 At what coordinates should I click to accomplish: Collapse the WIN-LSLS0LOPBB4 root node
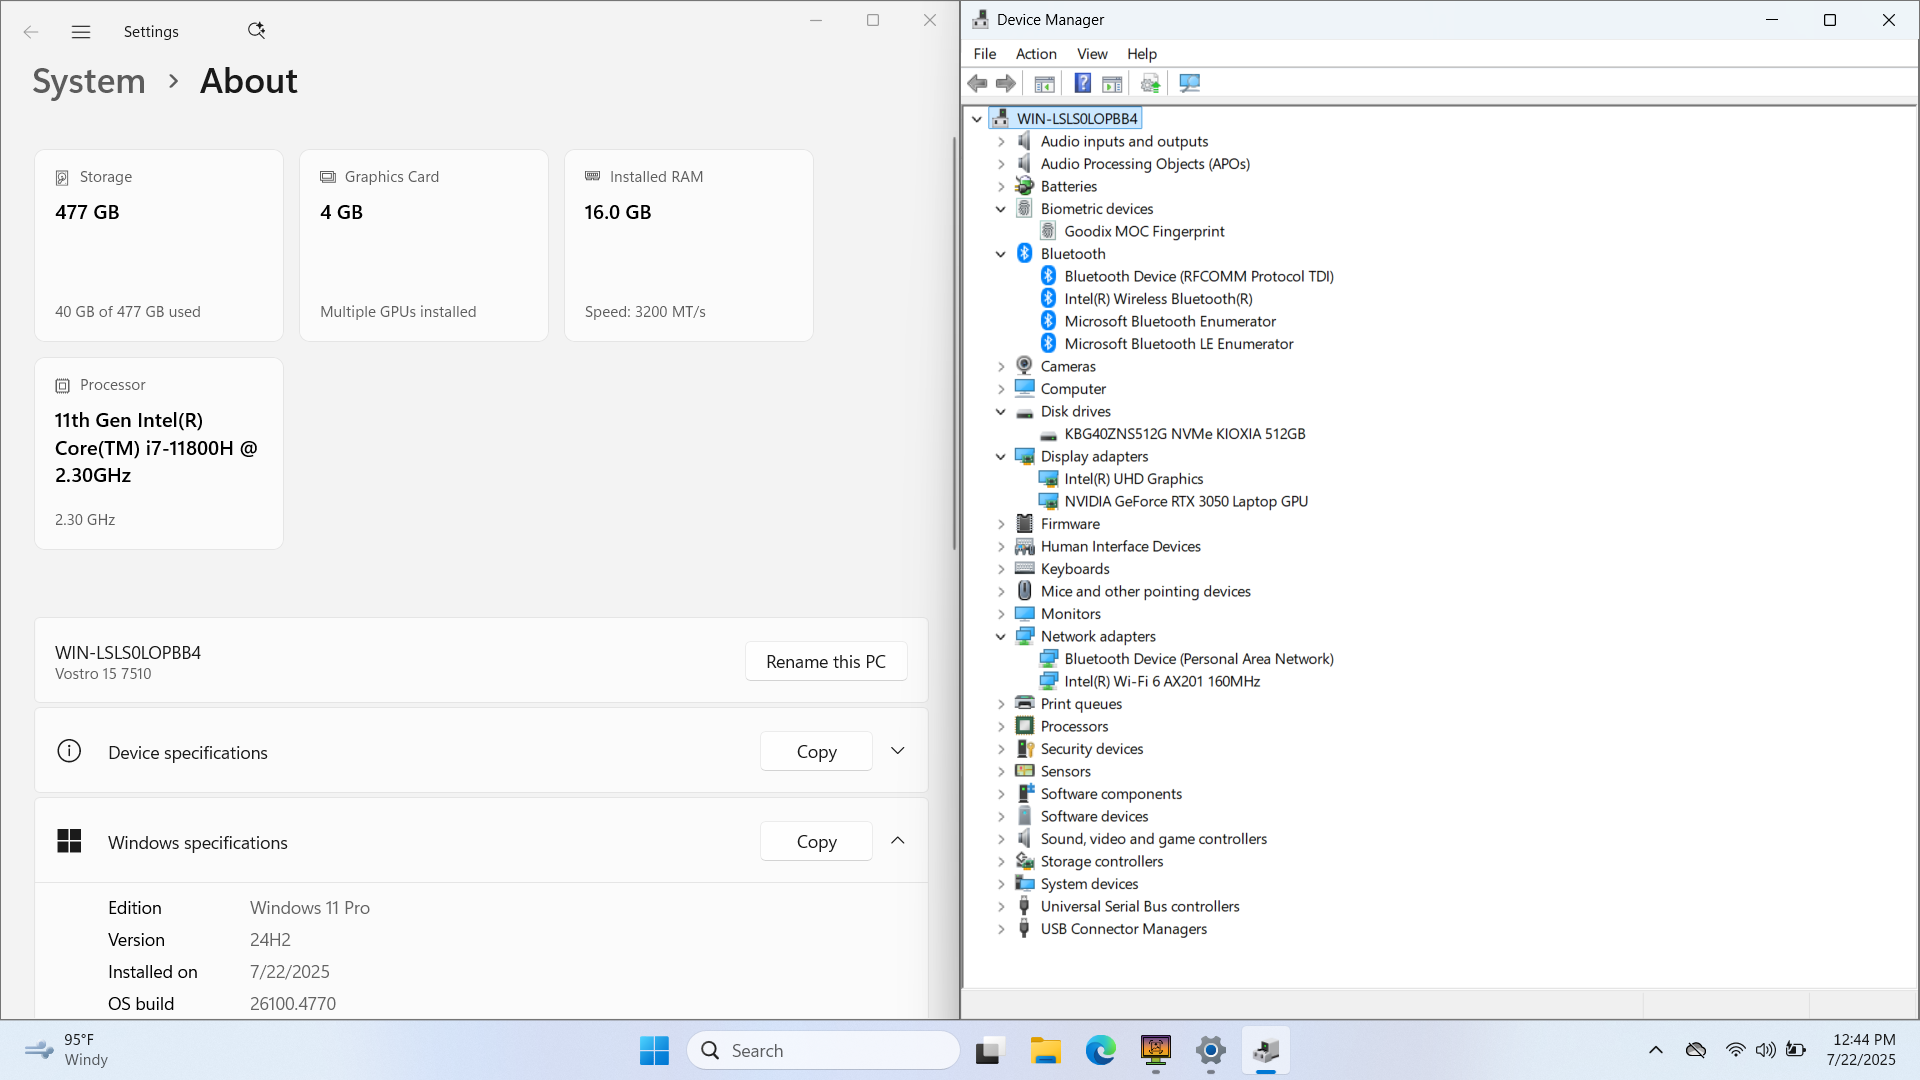click(x=977, y=119)
